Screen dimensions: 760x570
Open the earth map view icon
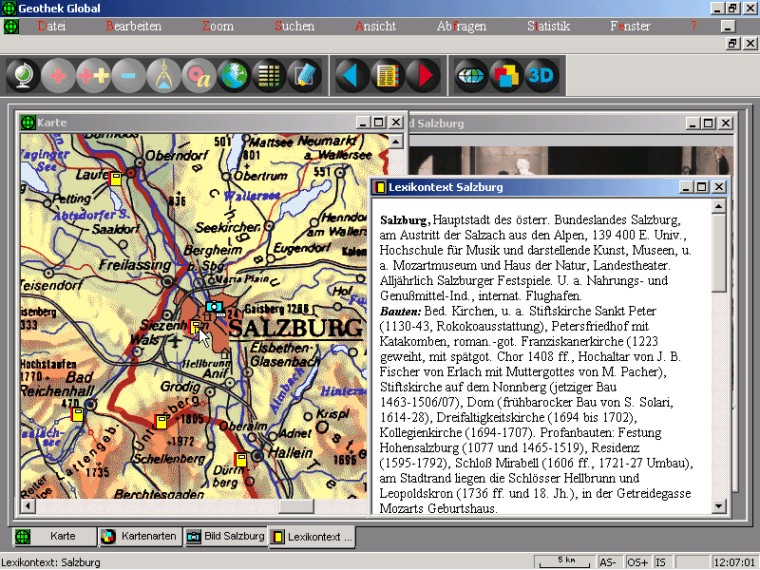[x=234, y=76]
